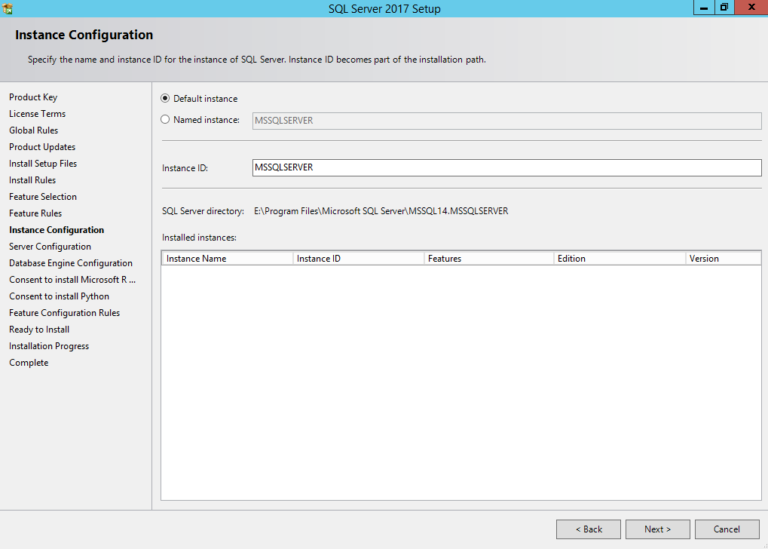Select Feature Configuration Rules step
Screen dimensions: 768x549
(64, 313)
